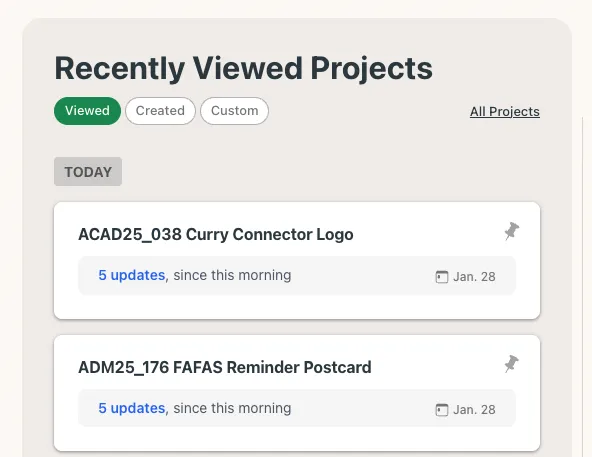Pin the ACAD25_038 Curry Connector Logo project
Viewport: 592px width, 457px height.
coord(512,231)
